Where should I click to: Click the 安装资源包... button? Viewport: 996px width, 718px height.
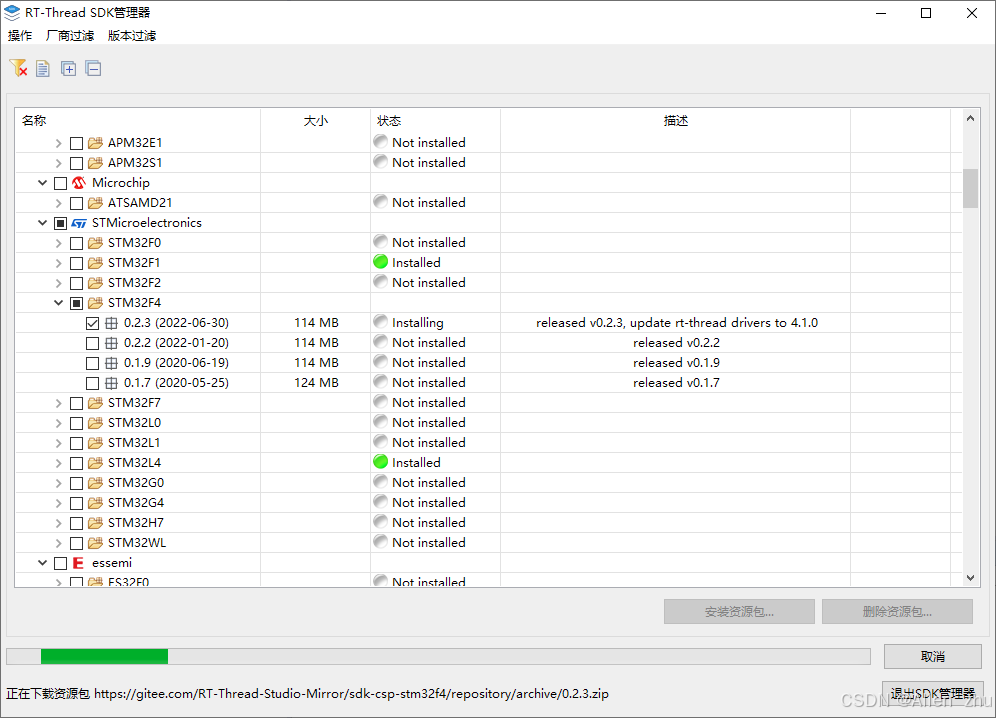[739, 612]
